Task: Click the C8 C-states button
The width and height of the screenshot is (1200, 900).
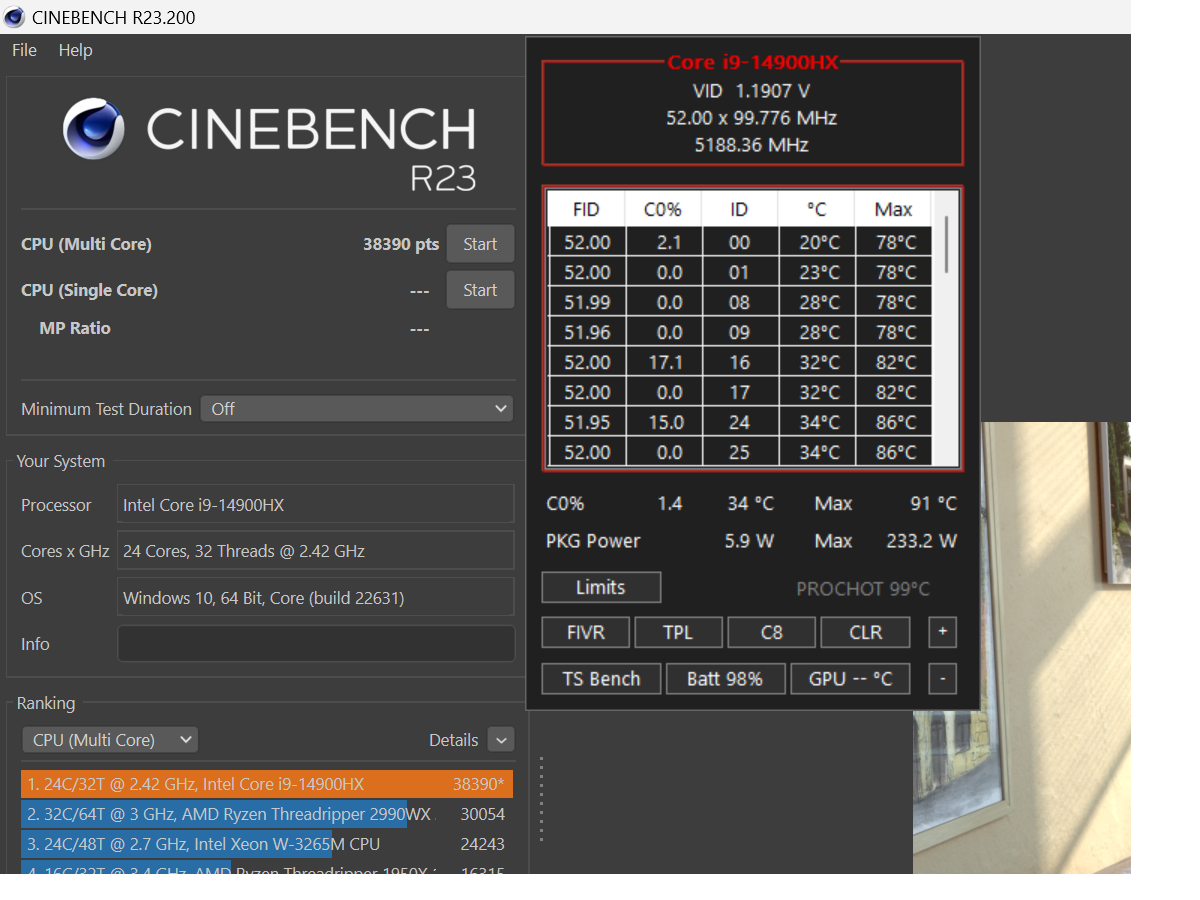Action: 771,632
